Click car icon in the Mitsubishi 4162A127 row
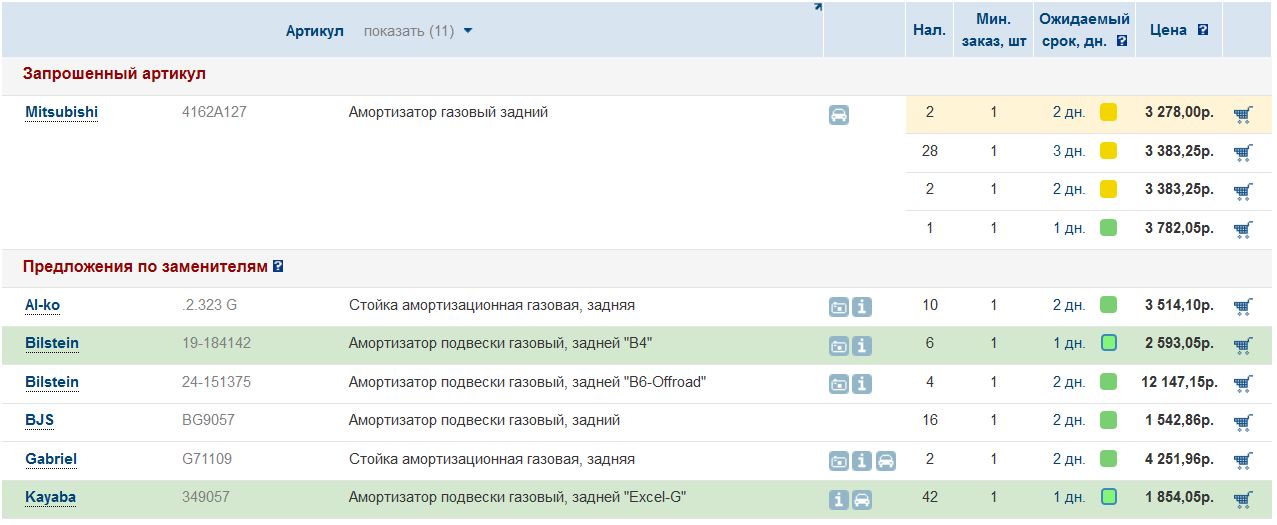The image size is (1277, 525). pos(839,115)
